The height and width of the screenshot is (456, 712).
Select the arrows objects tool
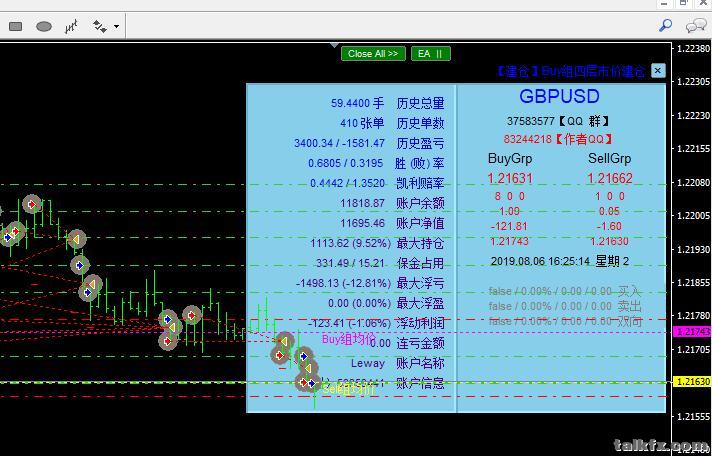pos(100,26)
